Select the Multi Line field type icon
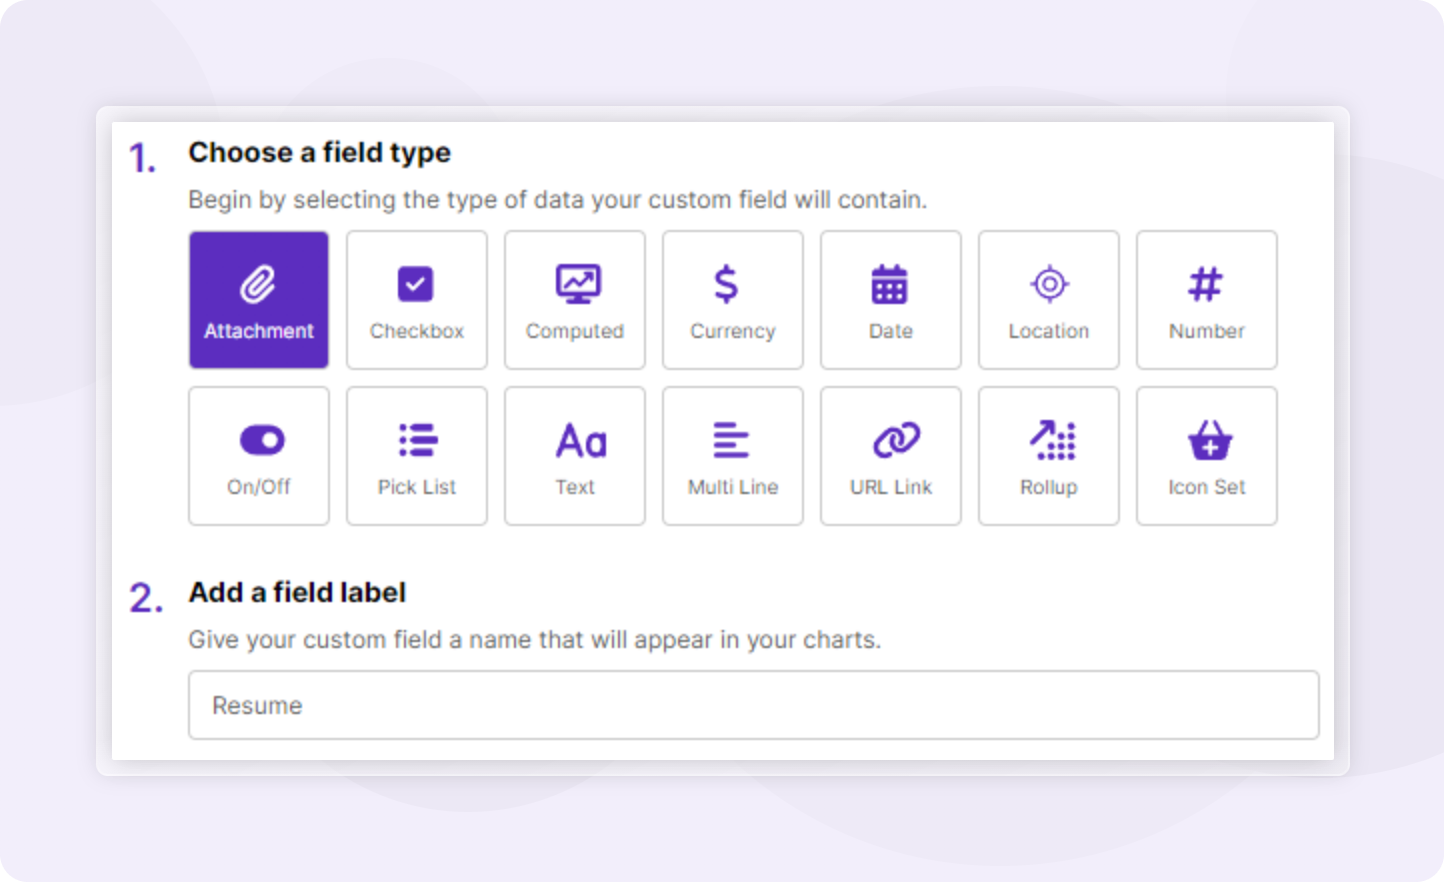The image size is (1444, 882). 732,455
